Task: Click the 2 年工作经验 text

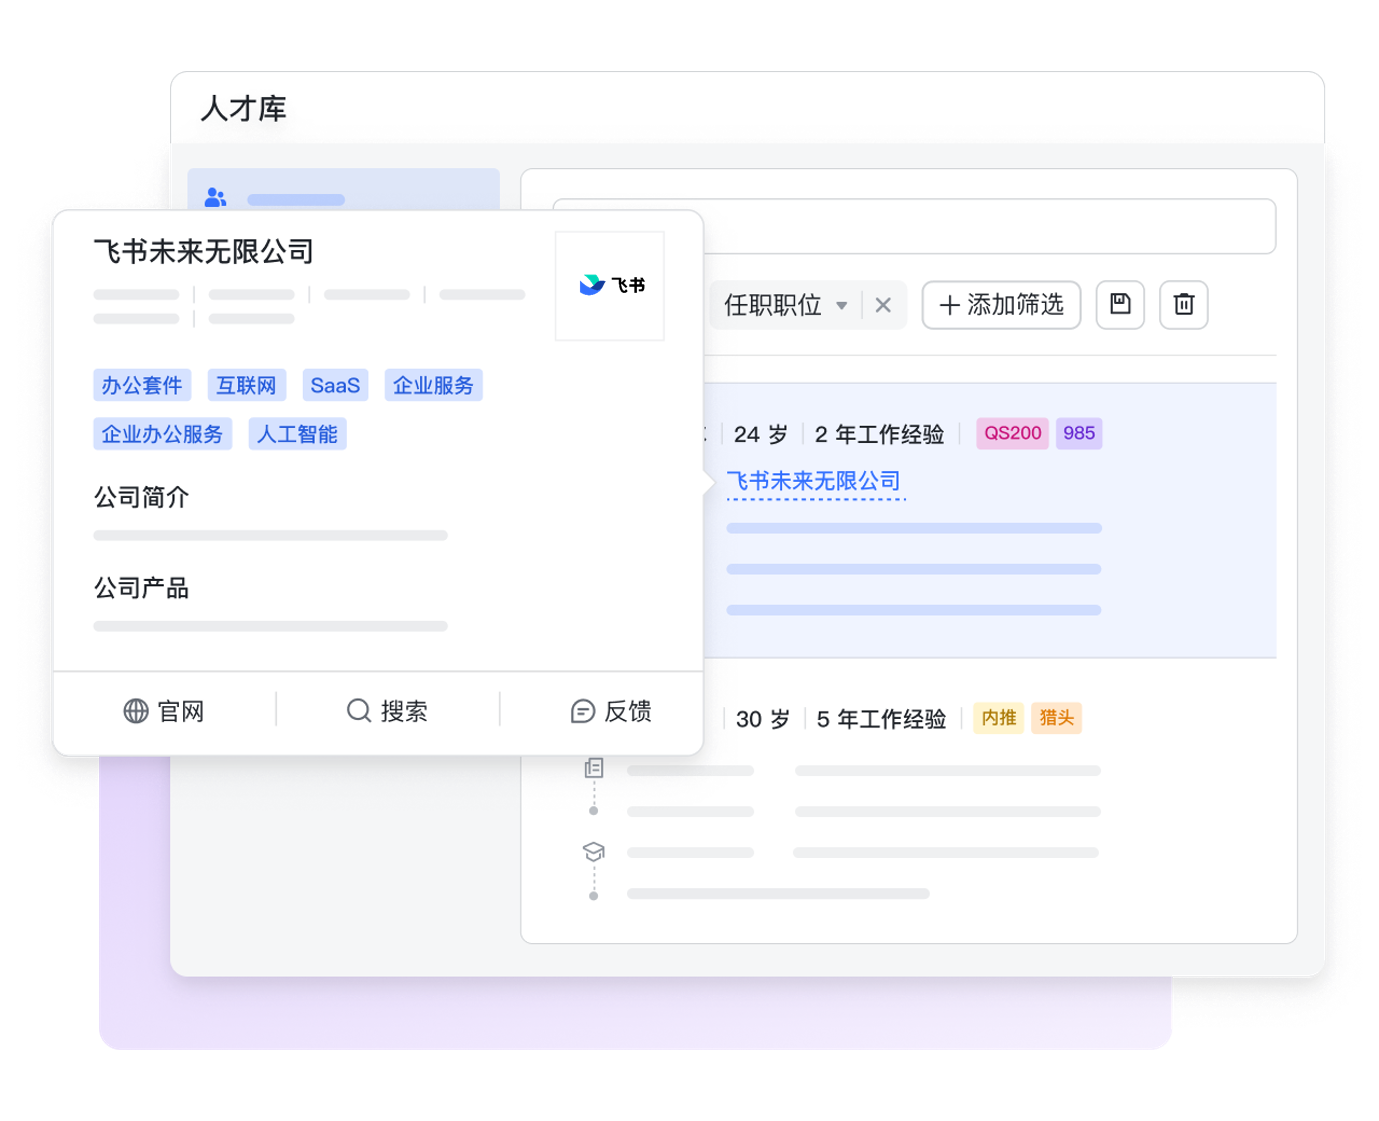Action: 880,434
